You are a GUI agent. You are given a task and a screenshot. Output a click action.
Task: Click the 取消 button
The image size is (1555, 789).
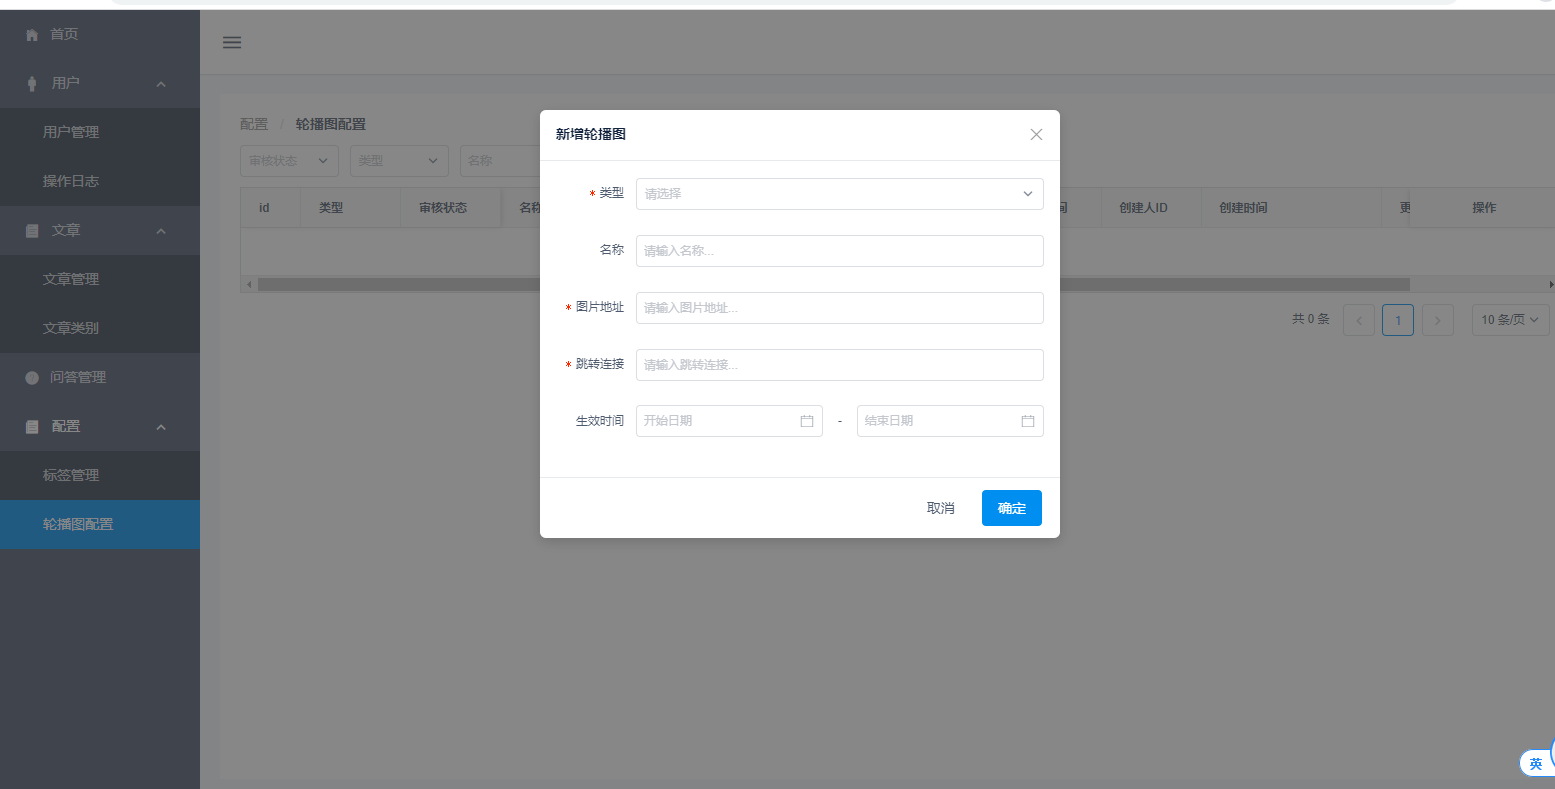tap(941, 508)
